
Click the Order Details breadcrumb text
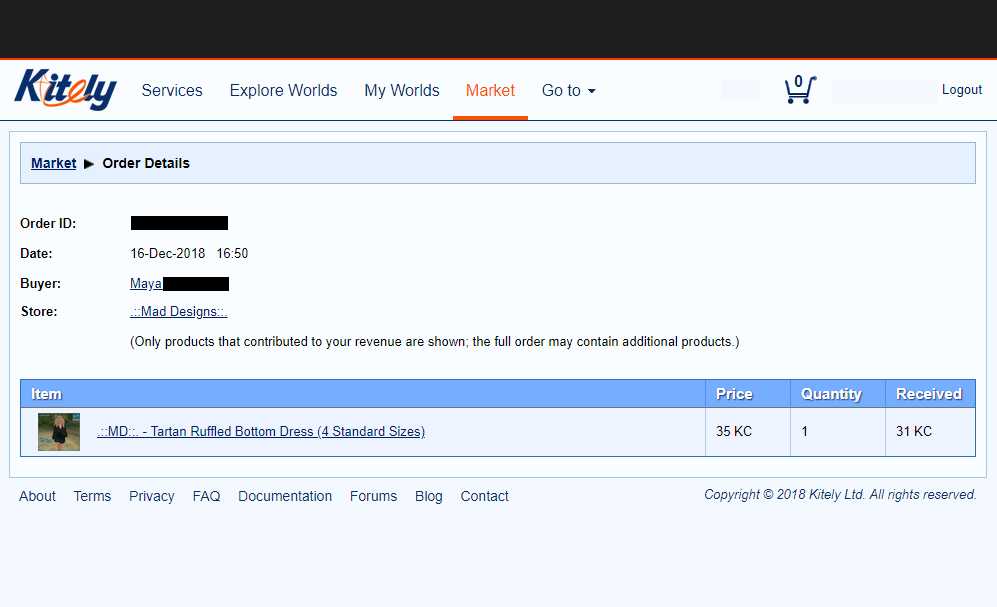[x=146, y=163]
